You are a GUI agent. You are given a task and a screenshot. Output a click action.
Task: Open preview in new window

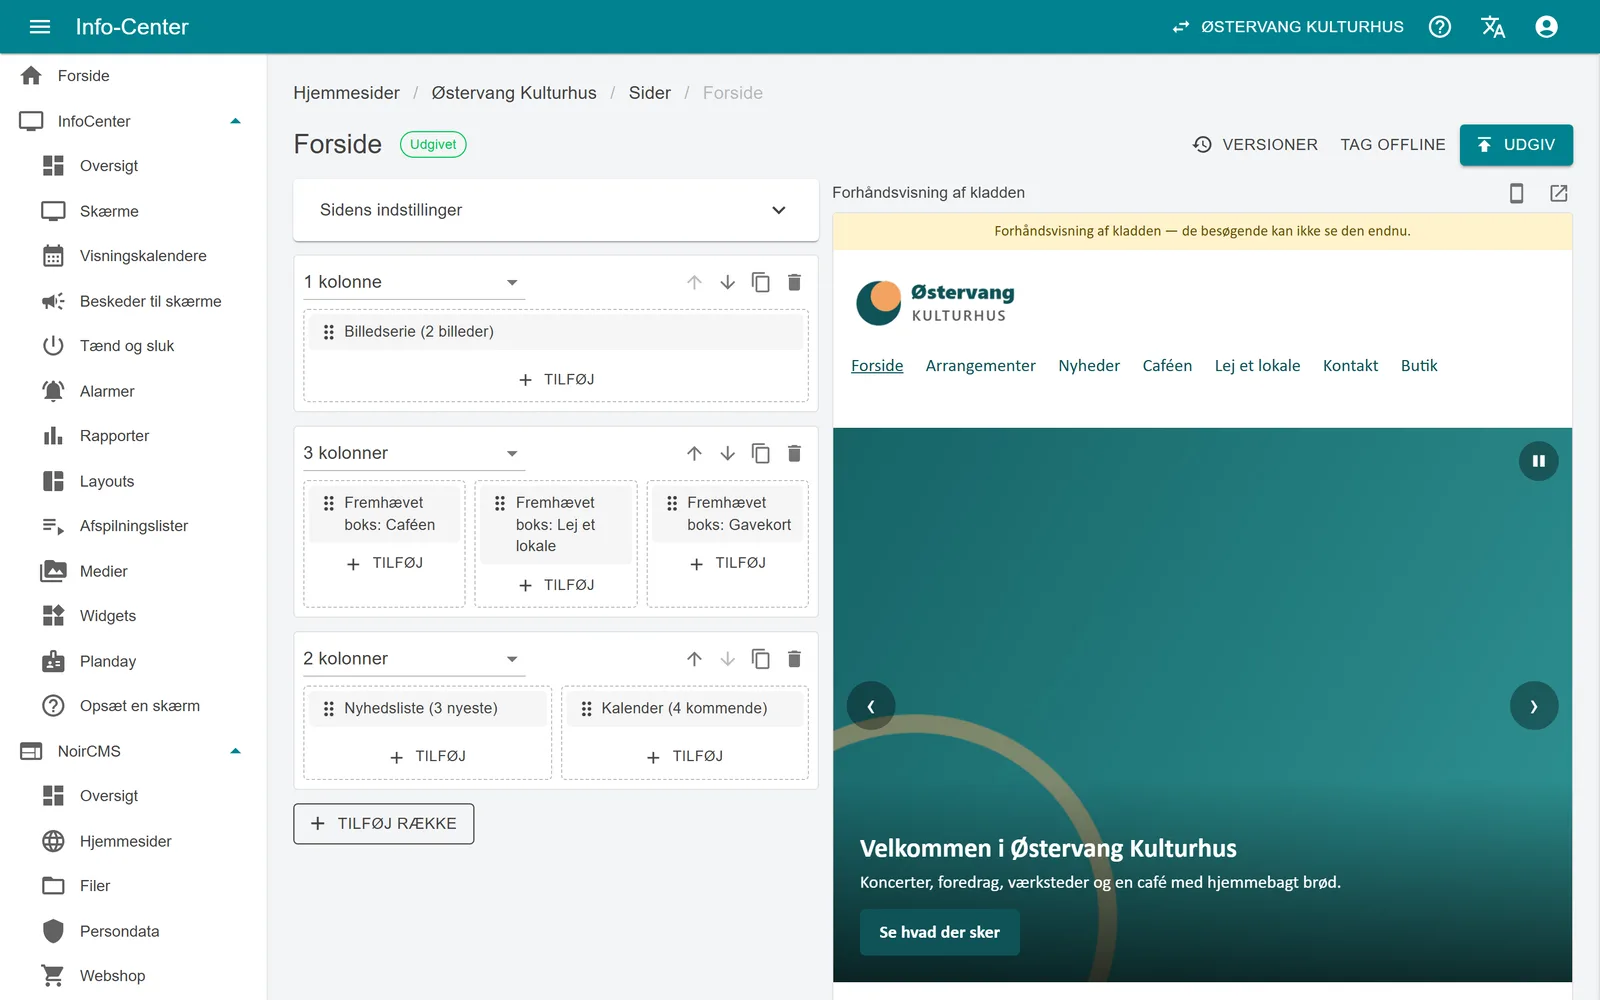tap(1559, 193)
